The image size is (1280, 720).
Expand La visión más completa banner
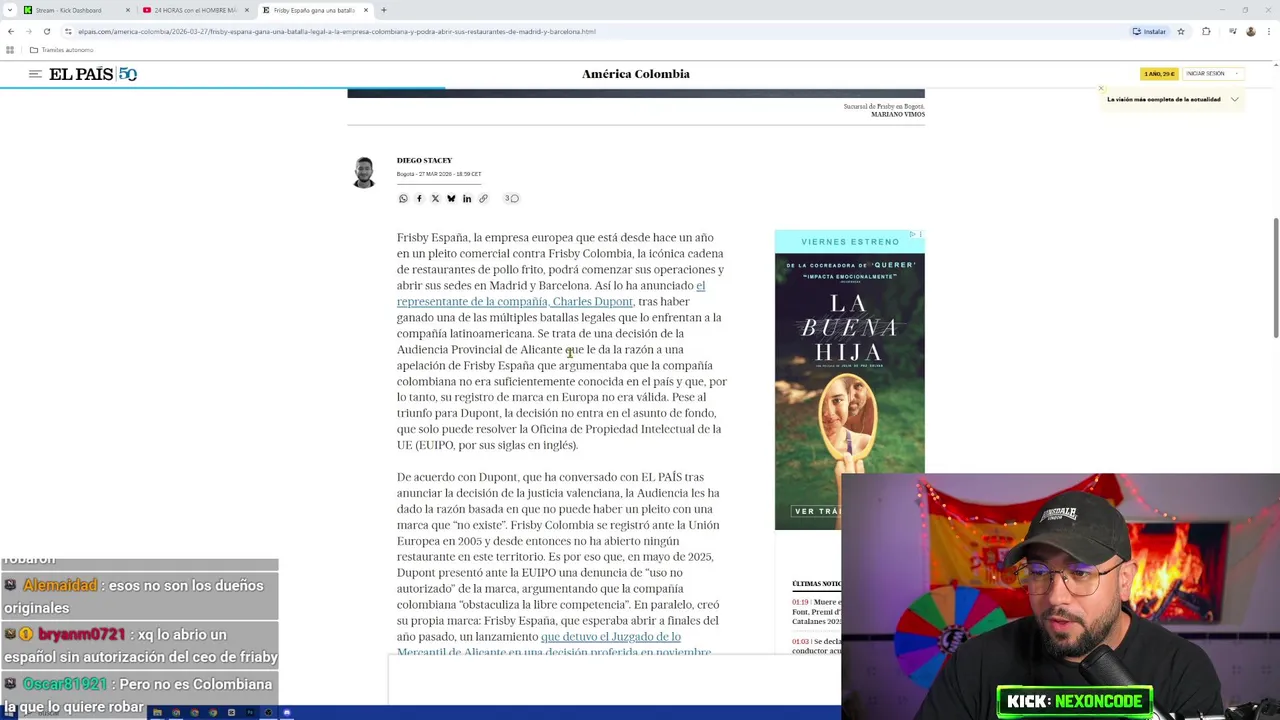pyautogui.click(x=1235, y=99)
